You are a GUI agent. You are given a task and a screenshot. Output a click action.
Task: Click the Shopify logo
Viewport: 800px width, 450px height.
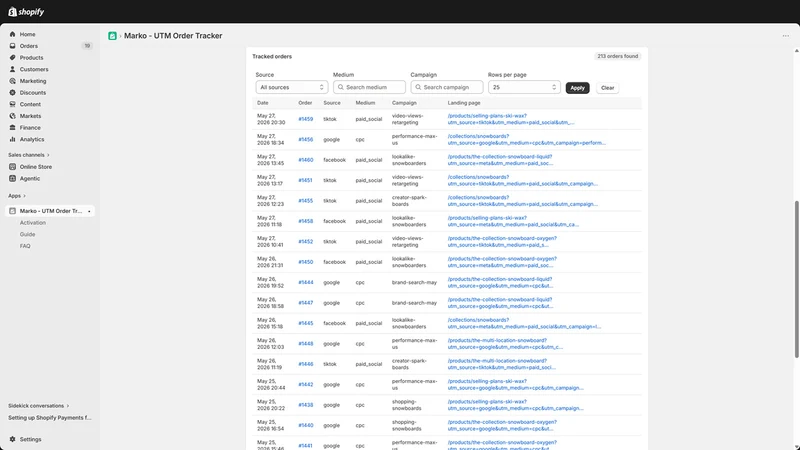[26, 11]
